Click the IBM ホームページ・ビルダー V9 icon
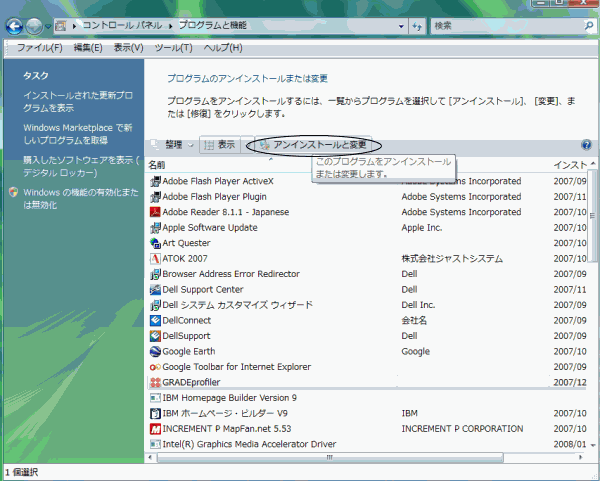600x481 pixels. click(x=155, y=413)
